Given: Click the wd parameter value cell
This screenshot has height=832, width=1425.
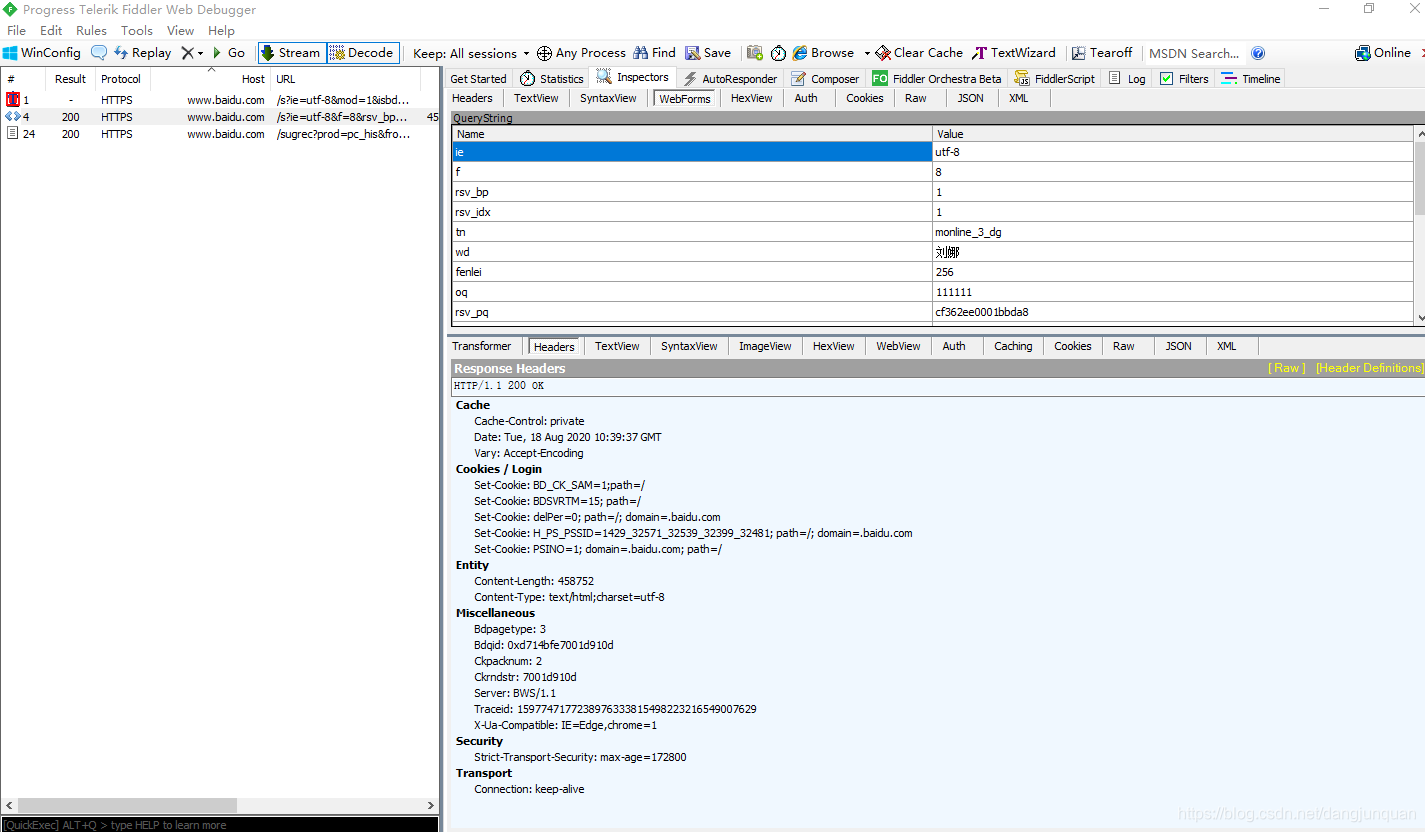Looking at the screenshot, I should click(x=1174, y=252).
